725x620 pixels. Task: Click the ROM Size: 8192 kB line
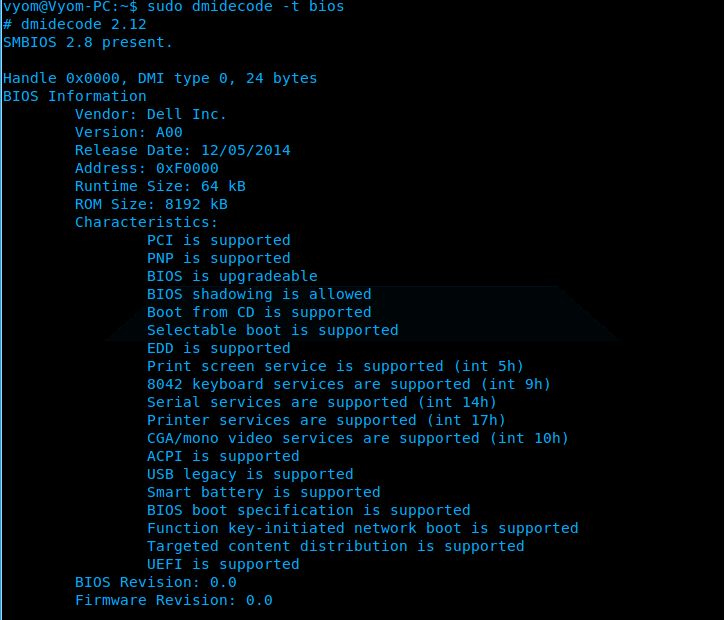tap(151, 205)
